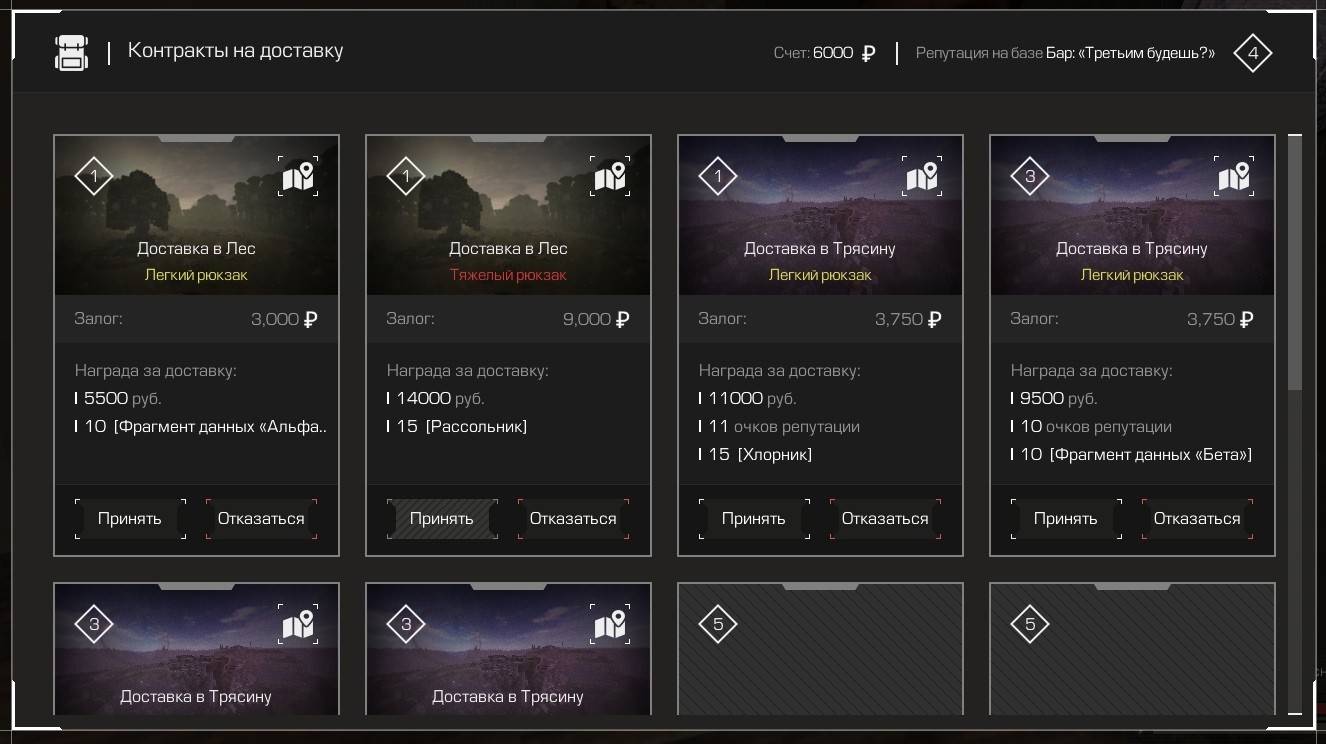Accept the 11000 руб. Swamp delivery contract
Viewport: 1326px width, 744px height.
pyautogui.click(x=754, y=519)
